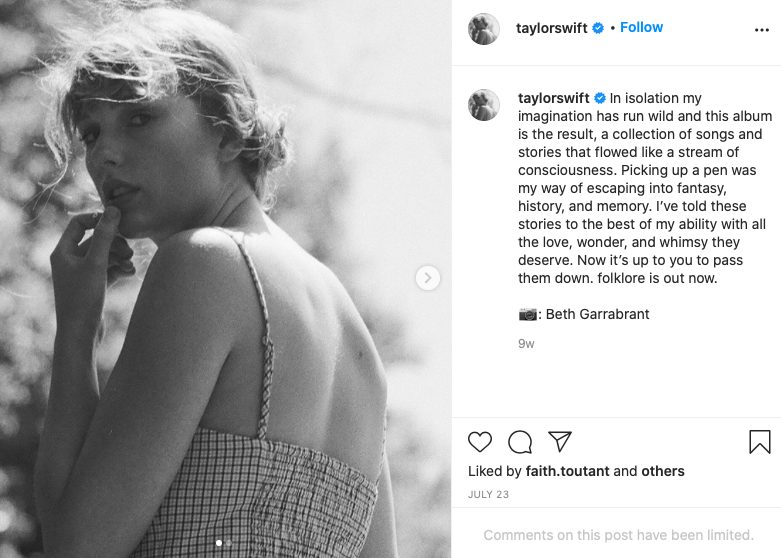
Task: Click the avatar beside the caption
Action: point(484,105)
